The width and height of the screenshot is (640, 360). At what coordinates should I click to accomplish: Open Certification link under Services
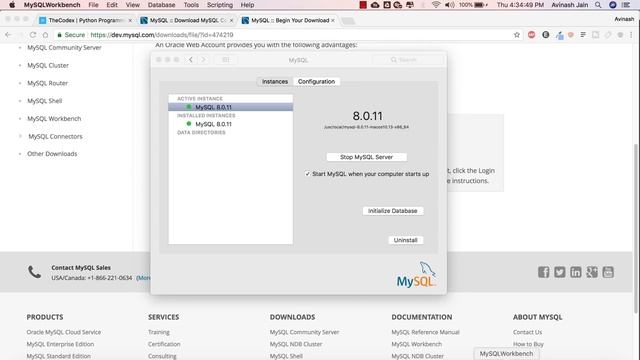click(x=164, y=344)
